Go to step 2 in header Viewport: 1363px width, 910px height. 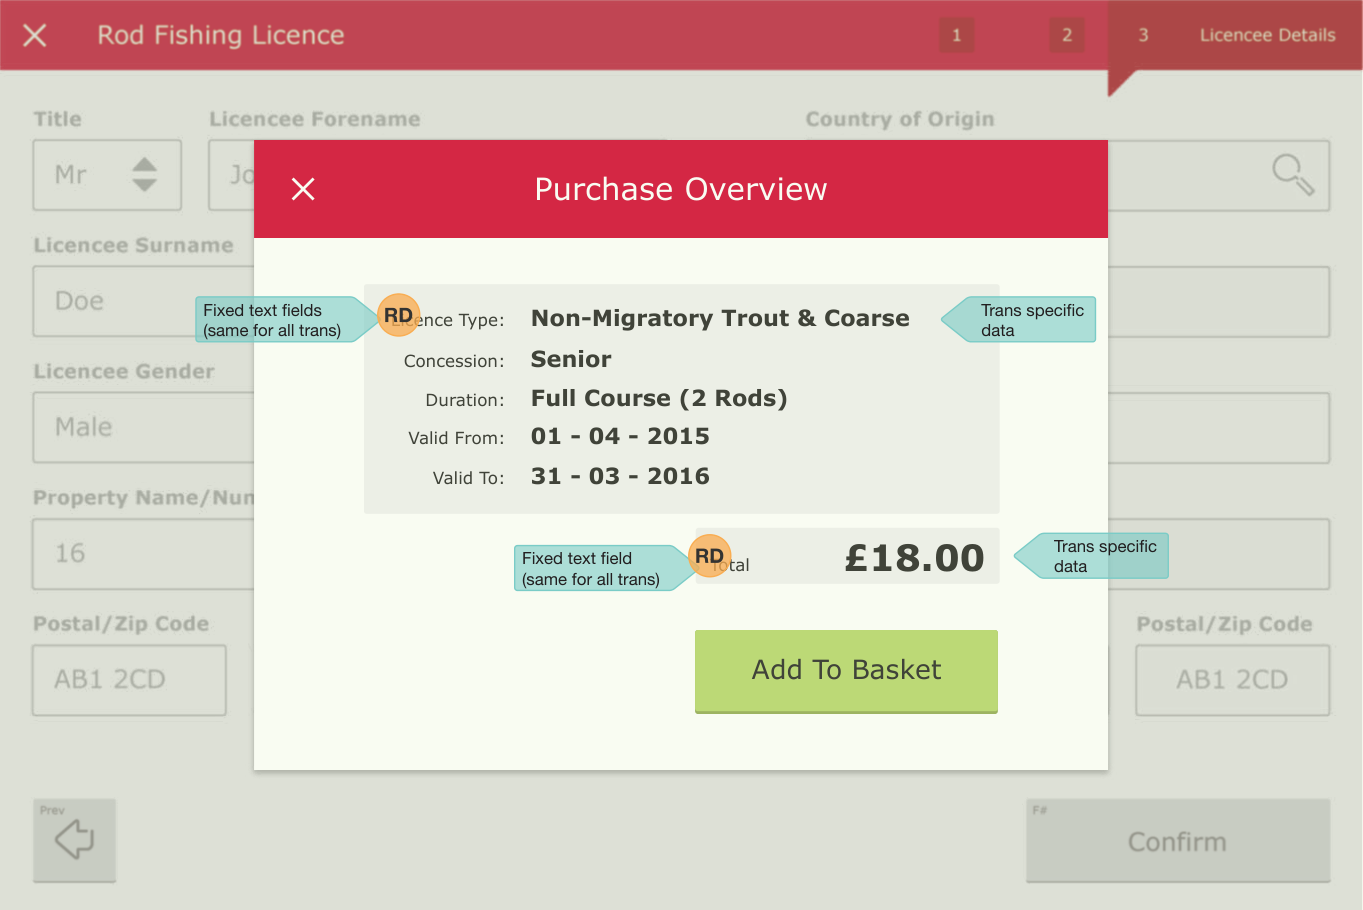(x=1067, y=35)
